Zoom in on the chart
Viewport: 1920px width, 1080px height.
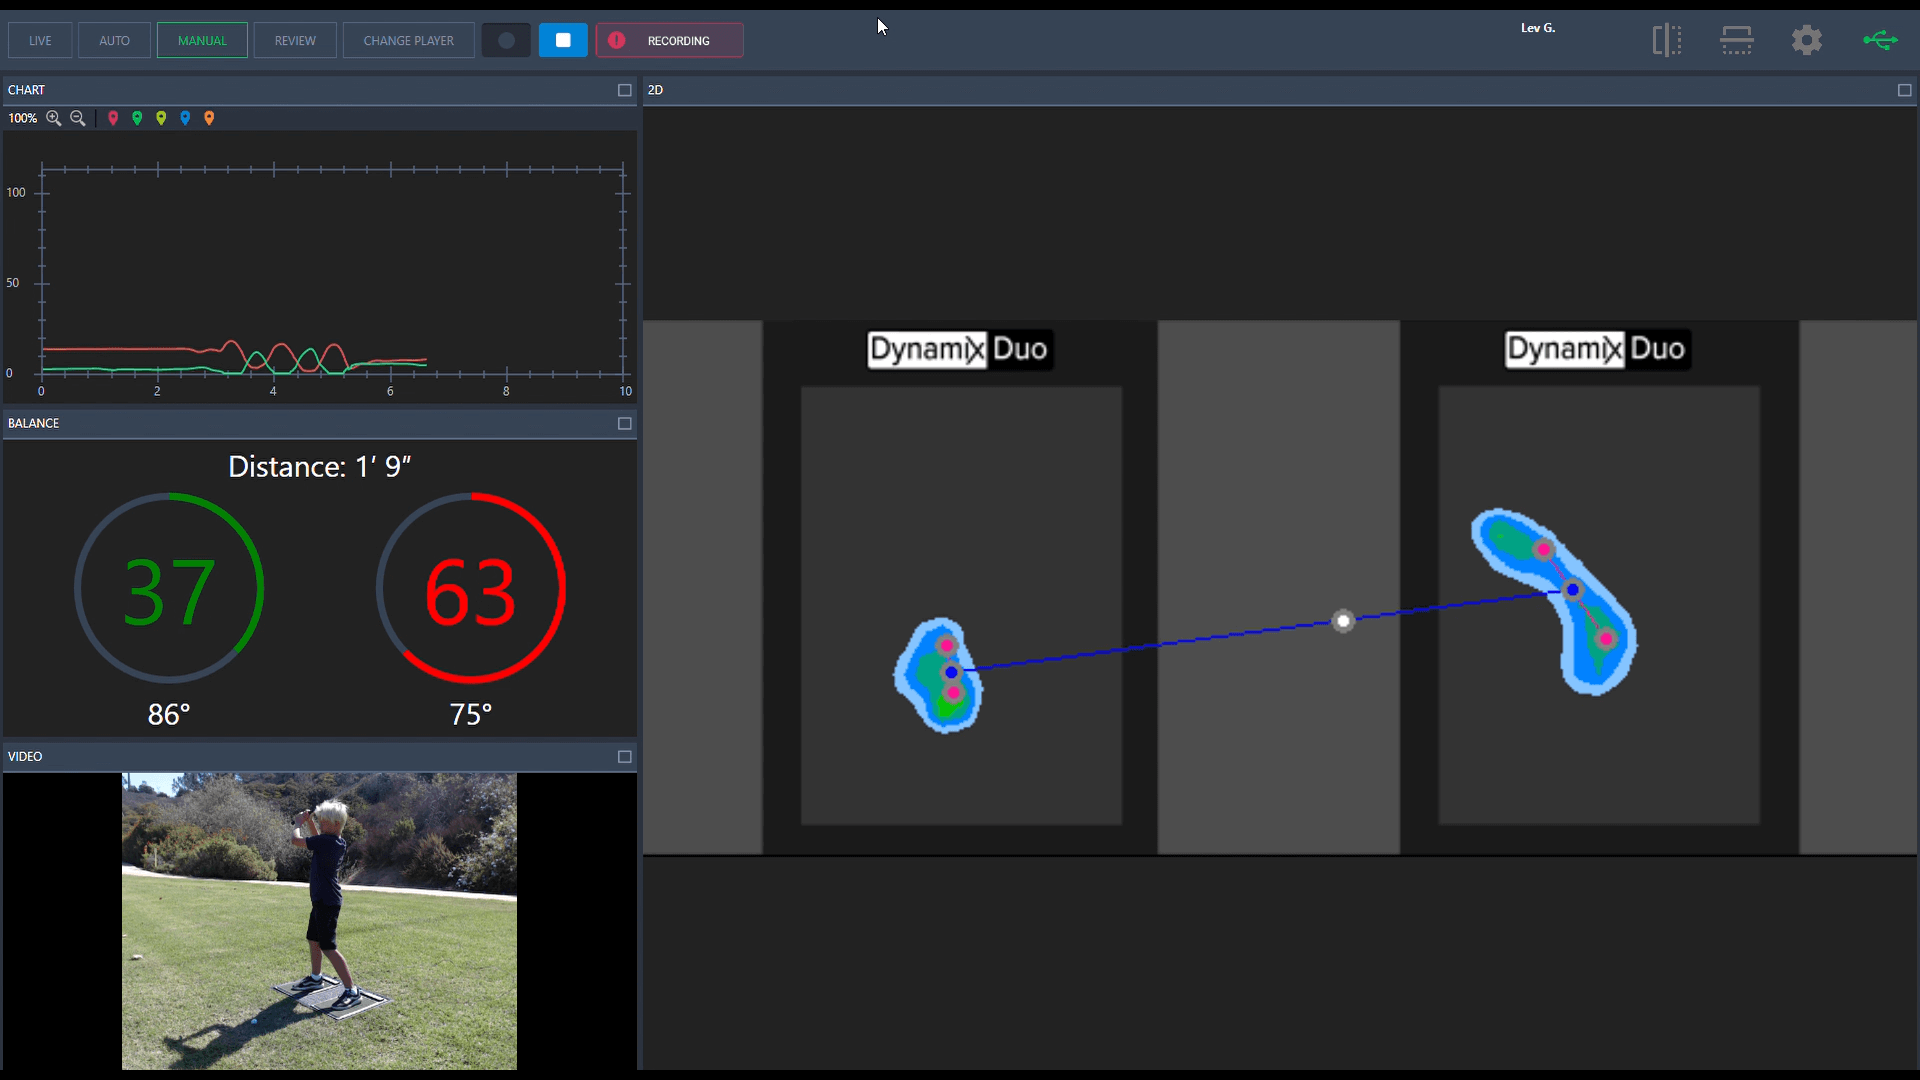click(x=54, y=118)
